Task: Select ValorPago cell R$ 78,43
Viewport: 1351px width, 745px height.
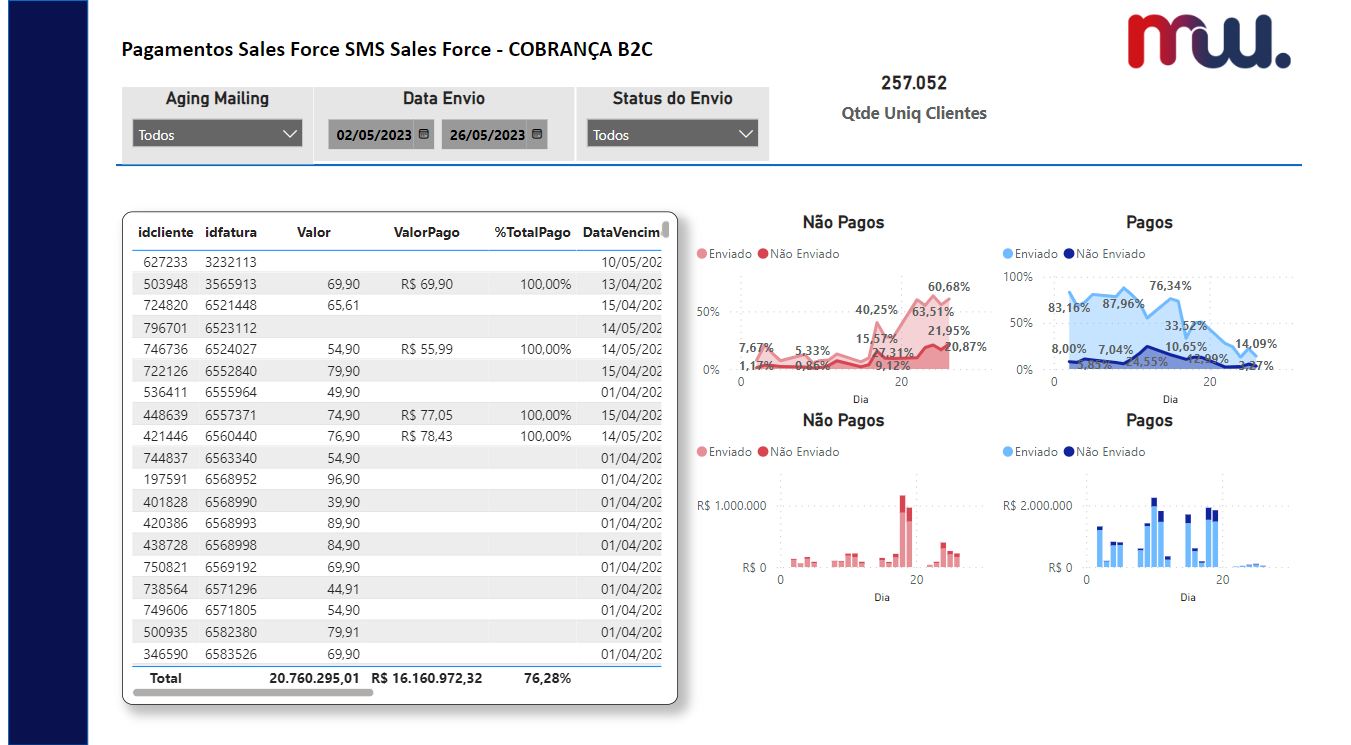Action: coord(427,436)
